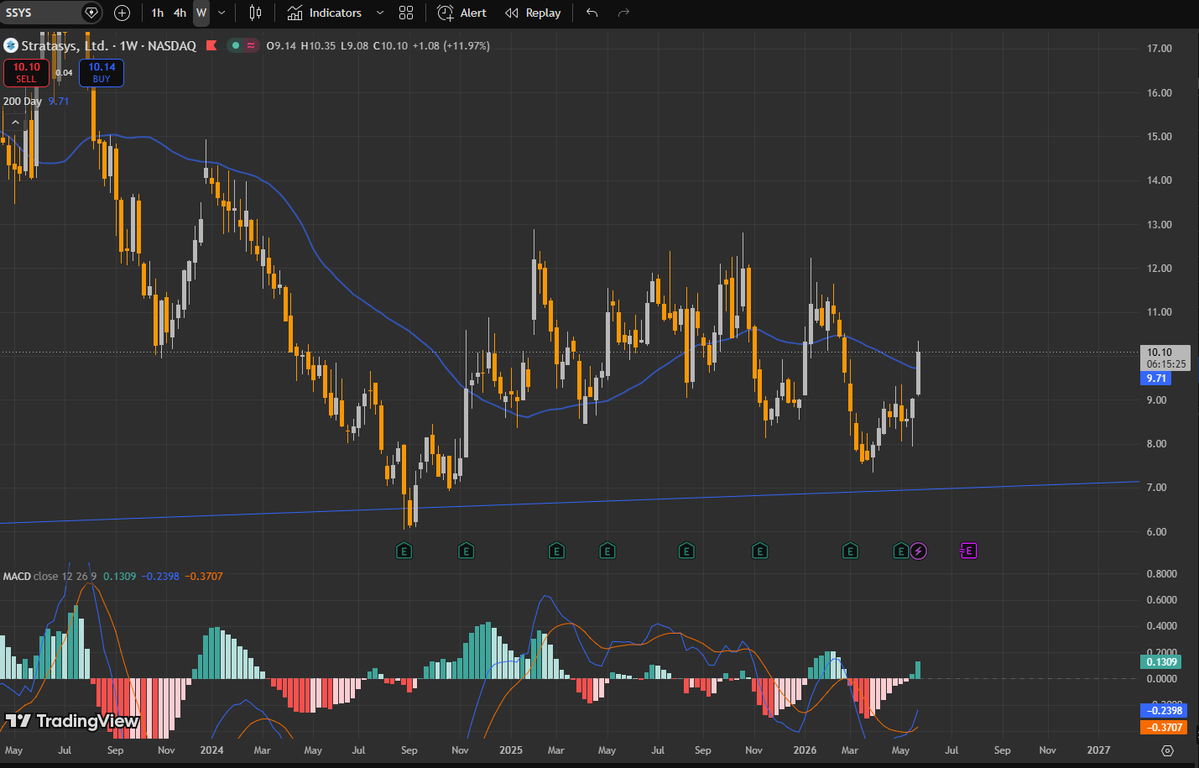Open the indicator templates grid icon
This screenshot has width=1199, height=768.
(x=406, y=13)
